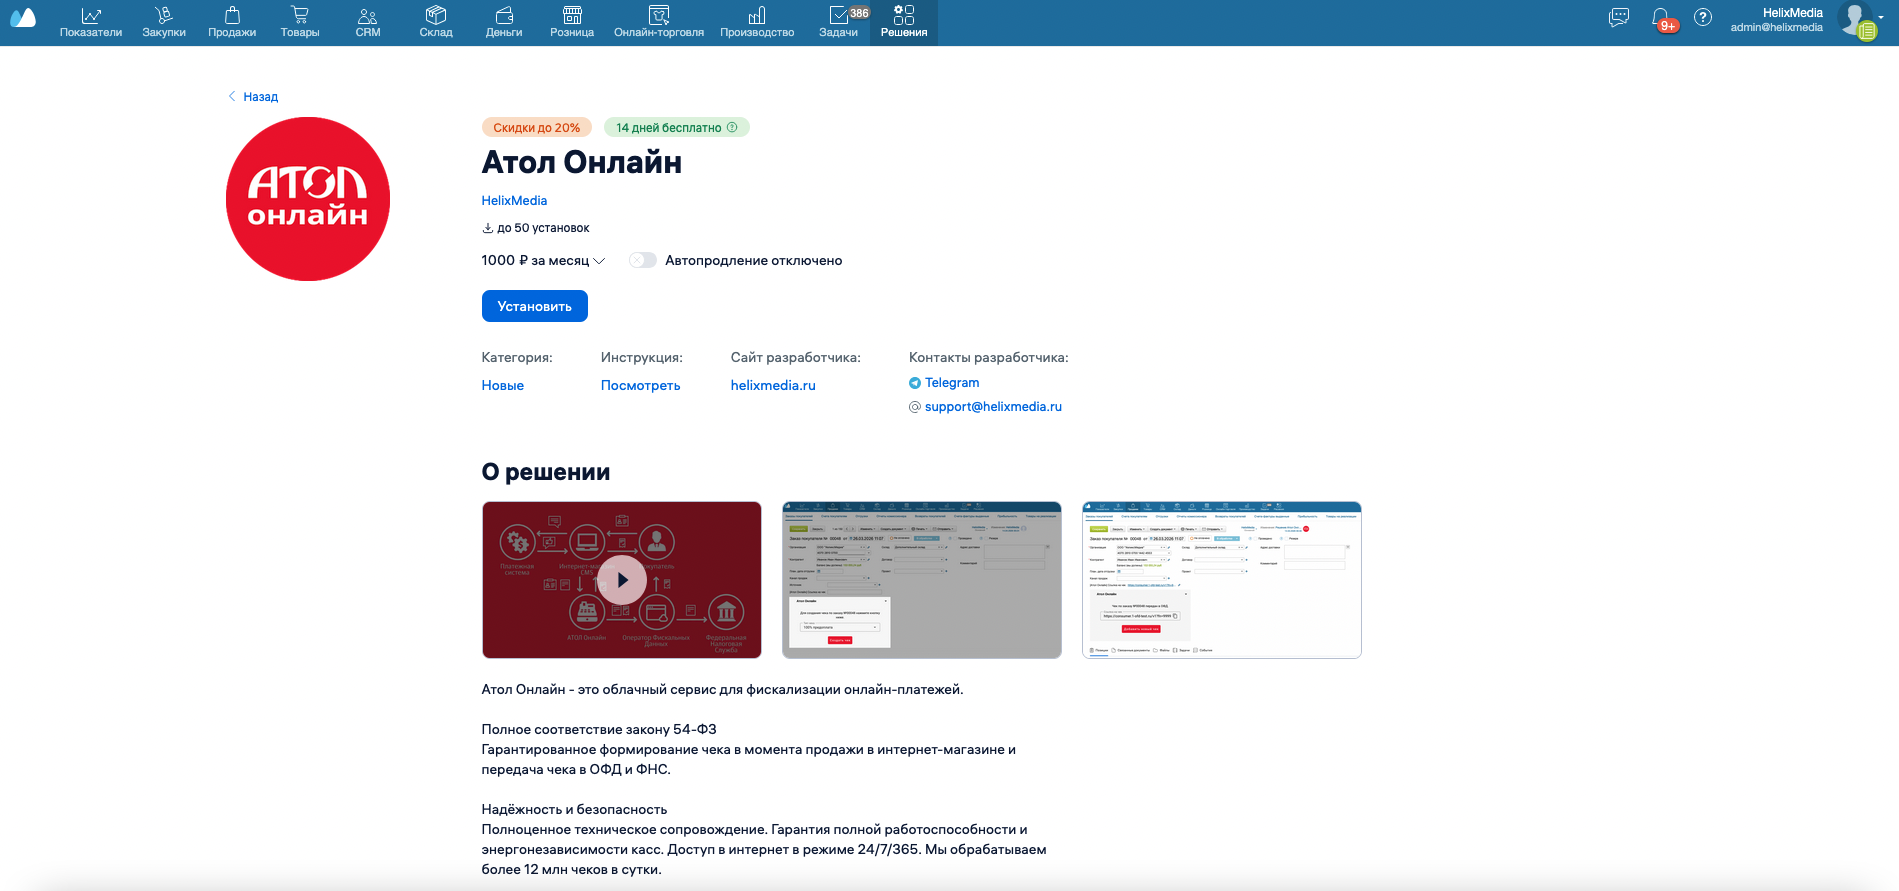Image resolution: width=1899 pixels, height=891 pixels.
Task: Click the Автопродление отключено label
Action: 754,260
